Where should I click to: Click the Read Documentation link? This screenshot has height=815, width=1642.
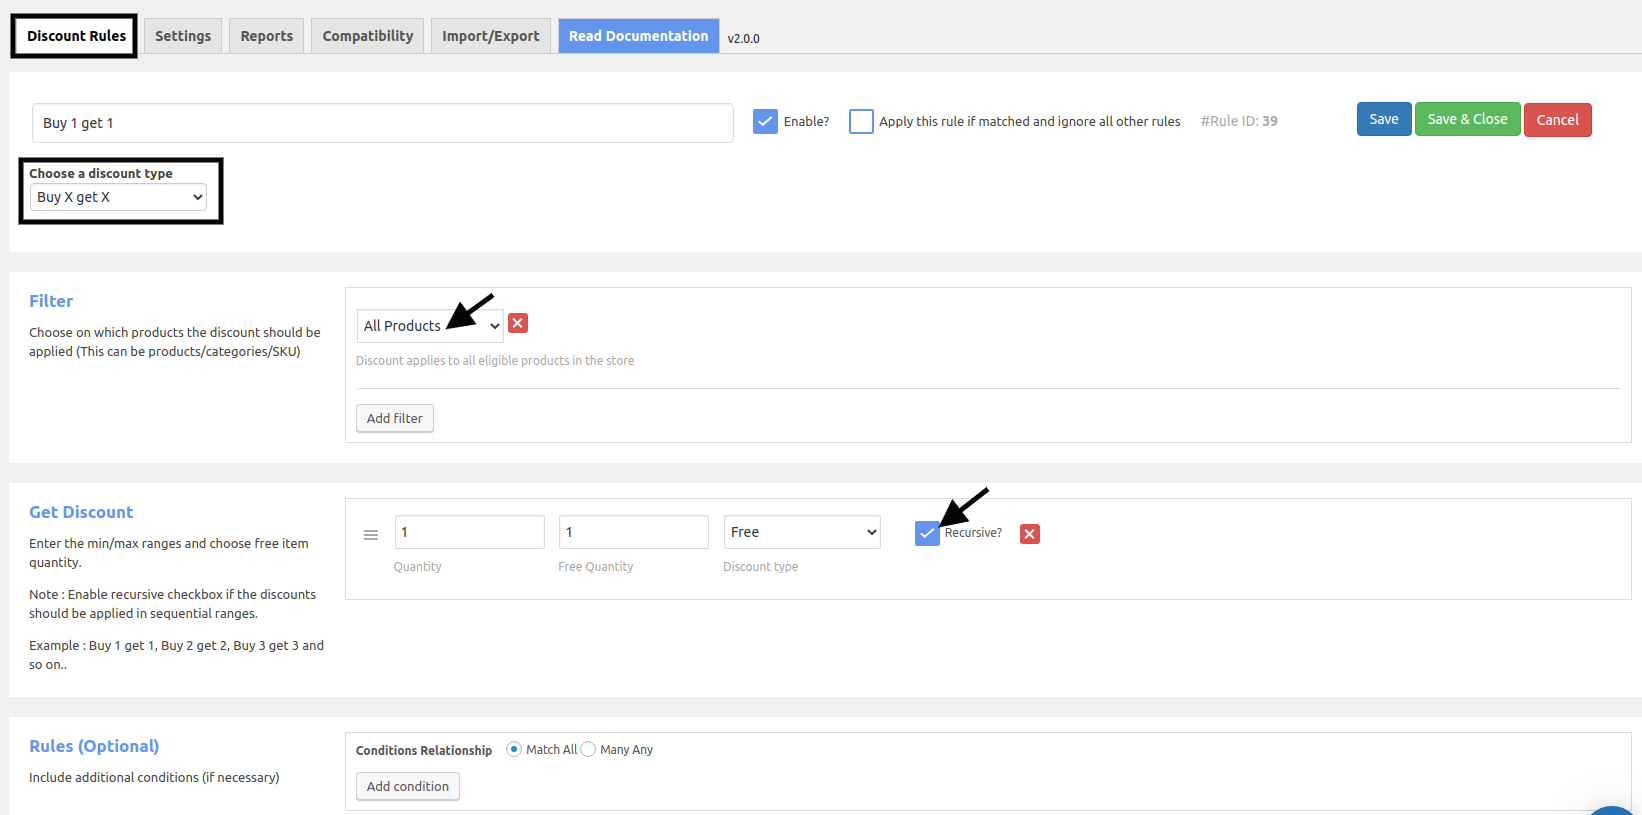[639, 36]
